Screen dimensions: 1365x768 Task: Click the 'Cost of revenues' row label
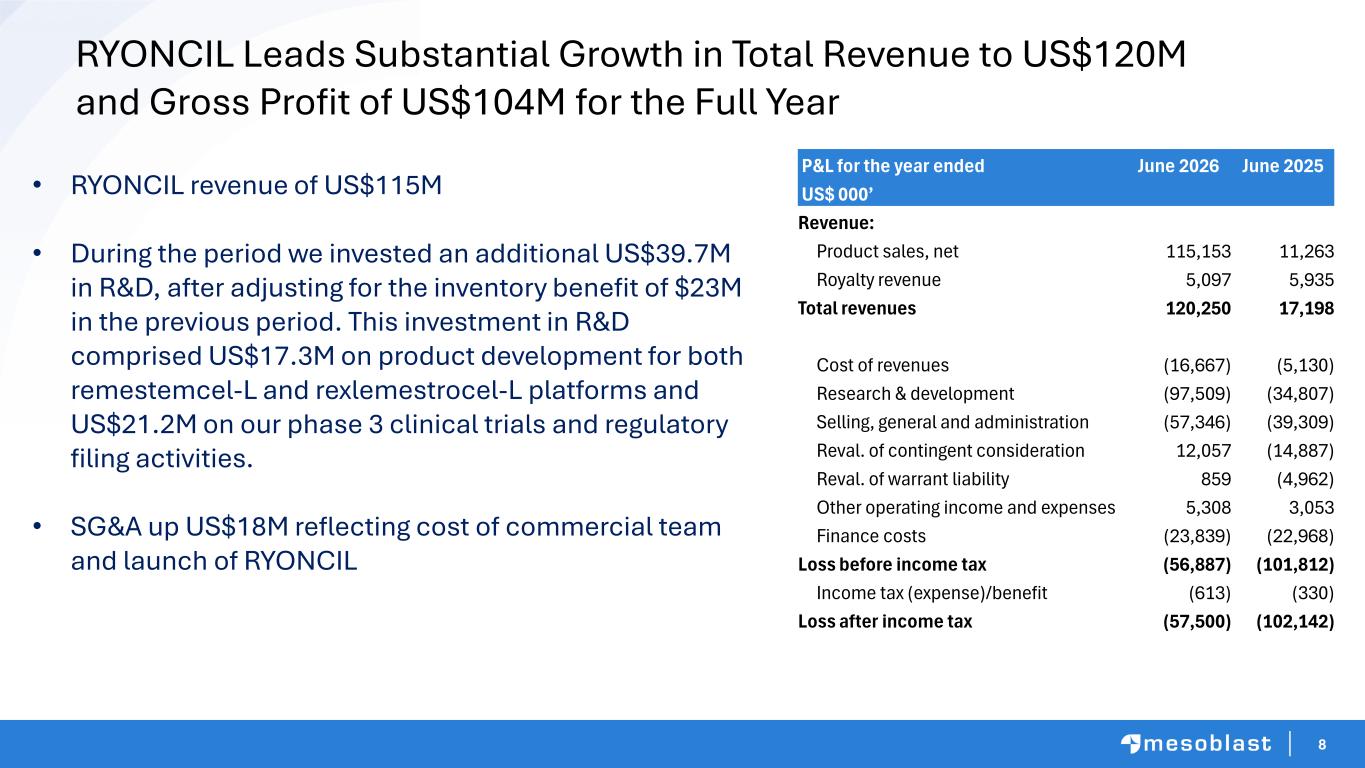[x=882, y=365]
